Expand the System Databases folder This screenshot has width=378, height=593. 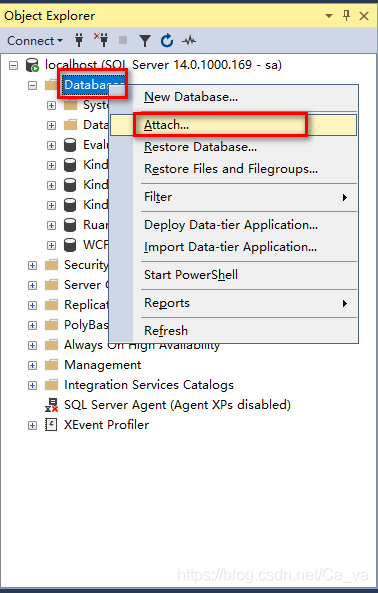[x=51, y=106]
